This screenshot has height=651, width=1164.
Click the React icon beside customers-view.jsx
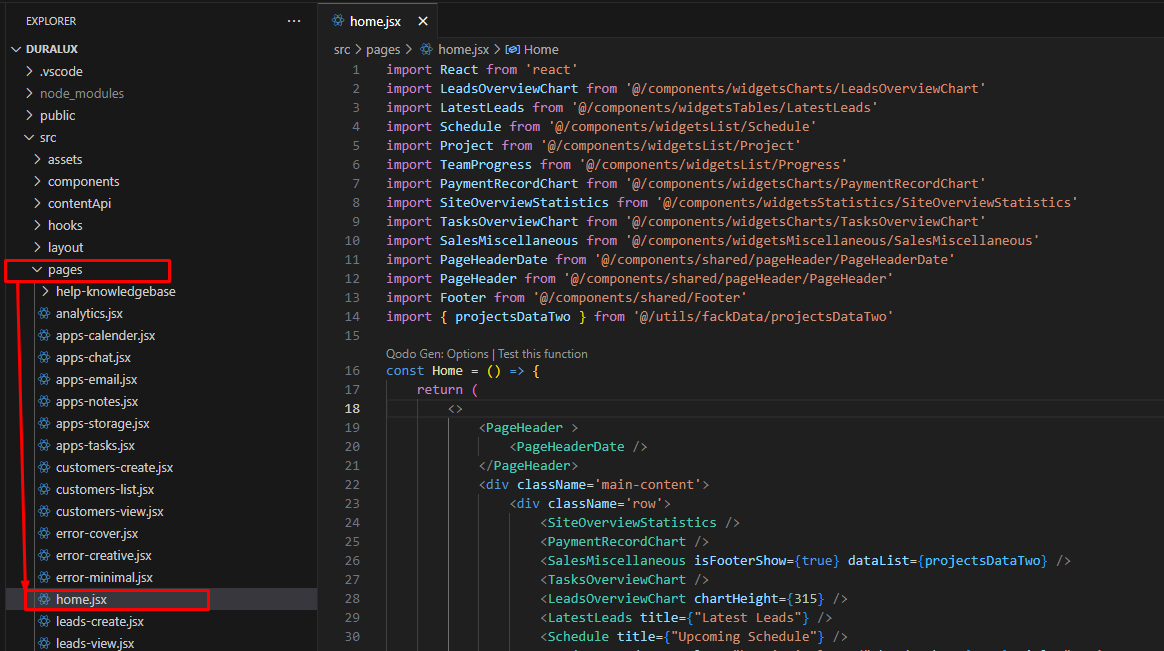click(45, 511)
